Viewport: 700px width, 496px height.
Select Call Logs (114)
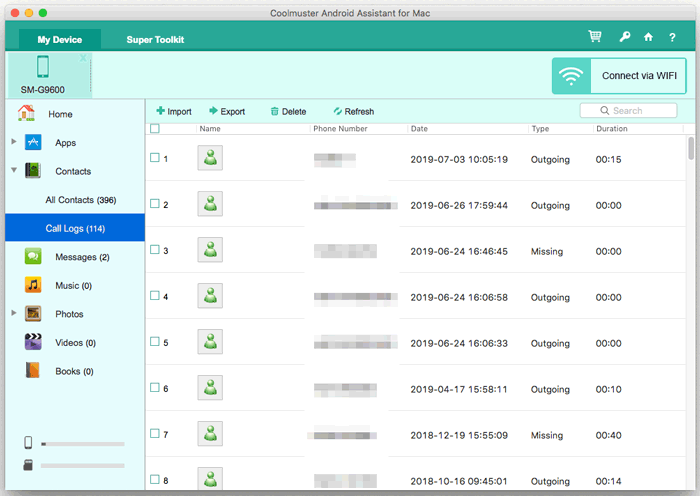click(75, 228)
